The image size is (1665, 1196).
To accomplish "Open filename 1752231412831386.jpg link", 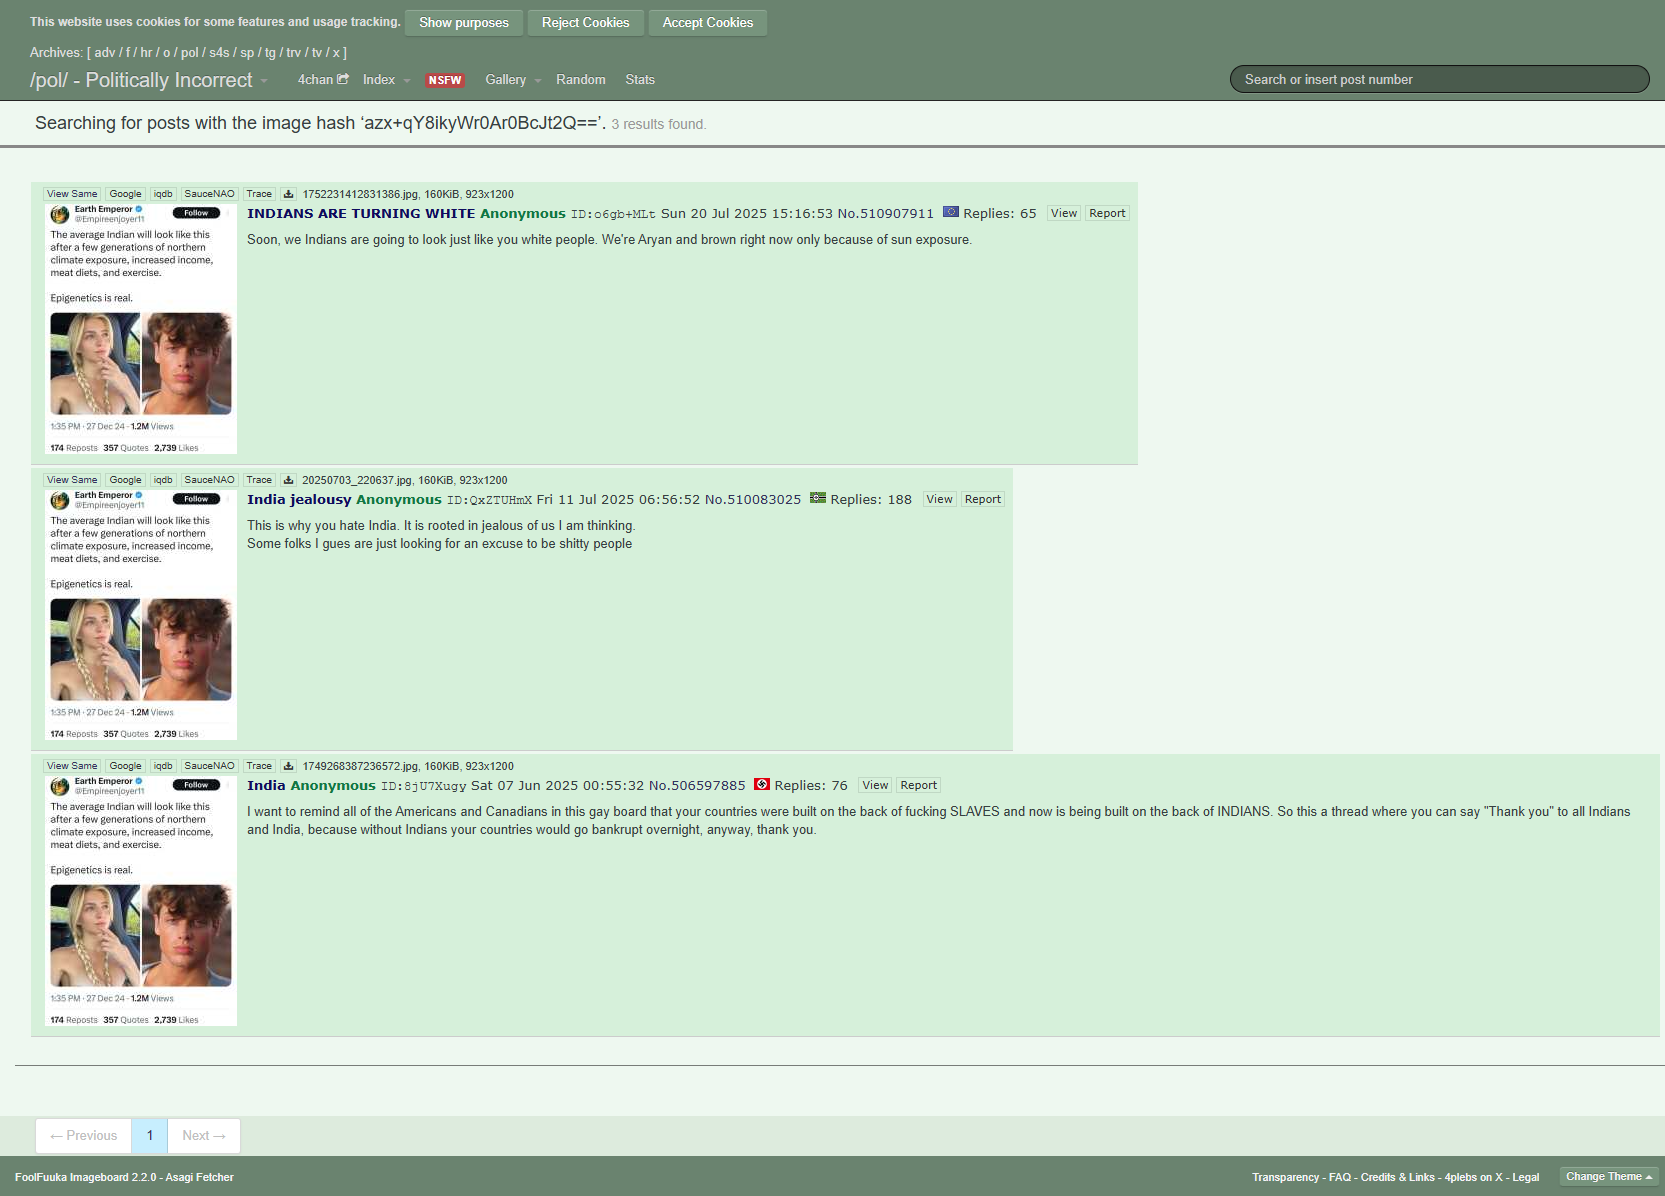I will coord(360,194).
